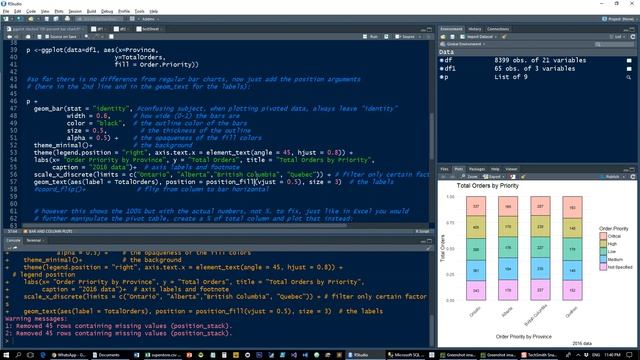Viewport: 640px width, 360px height.
Task: Open the Tools menu
Action: pos(140,11)
